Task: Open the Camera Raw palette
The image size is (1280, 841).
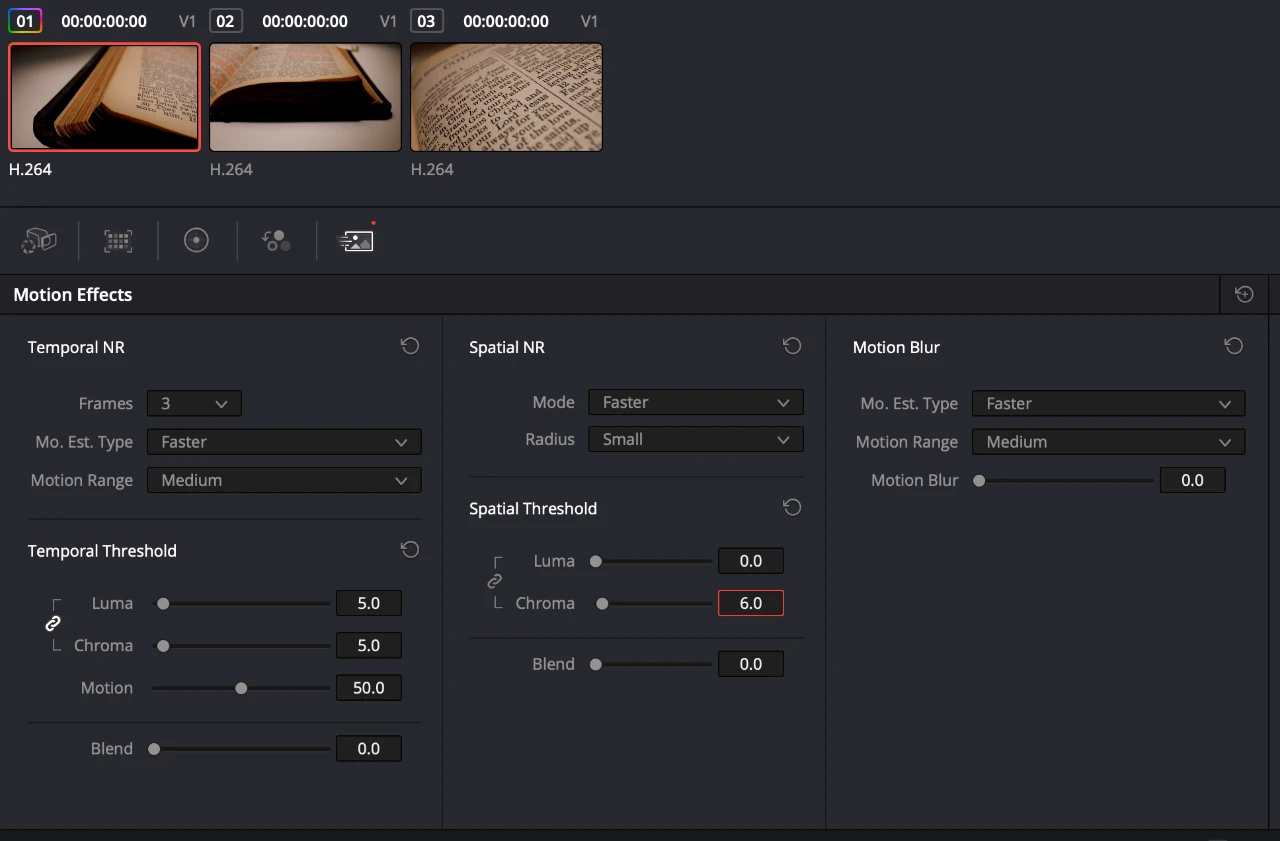Action: tap(38, 240)
